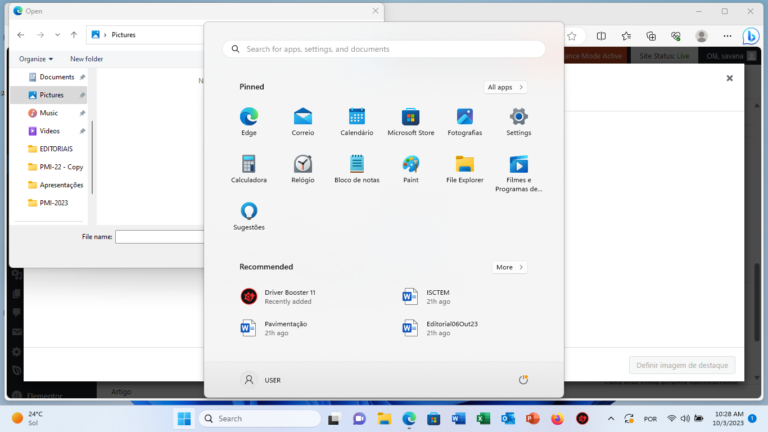
Task: Open the Organize dropdown menu
Action: coord(36,59)
